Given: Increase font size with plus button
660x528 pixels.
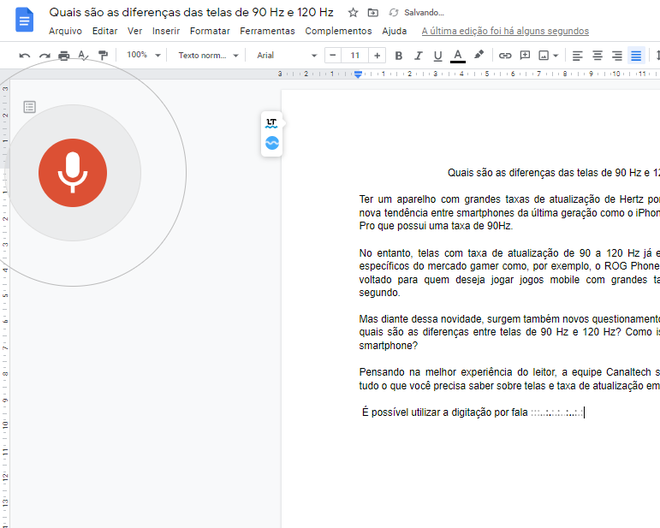Looking at the screenshot, I should point(377,56).
